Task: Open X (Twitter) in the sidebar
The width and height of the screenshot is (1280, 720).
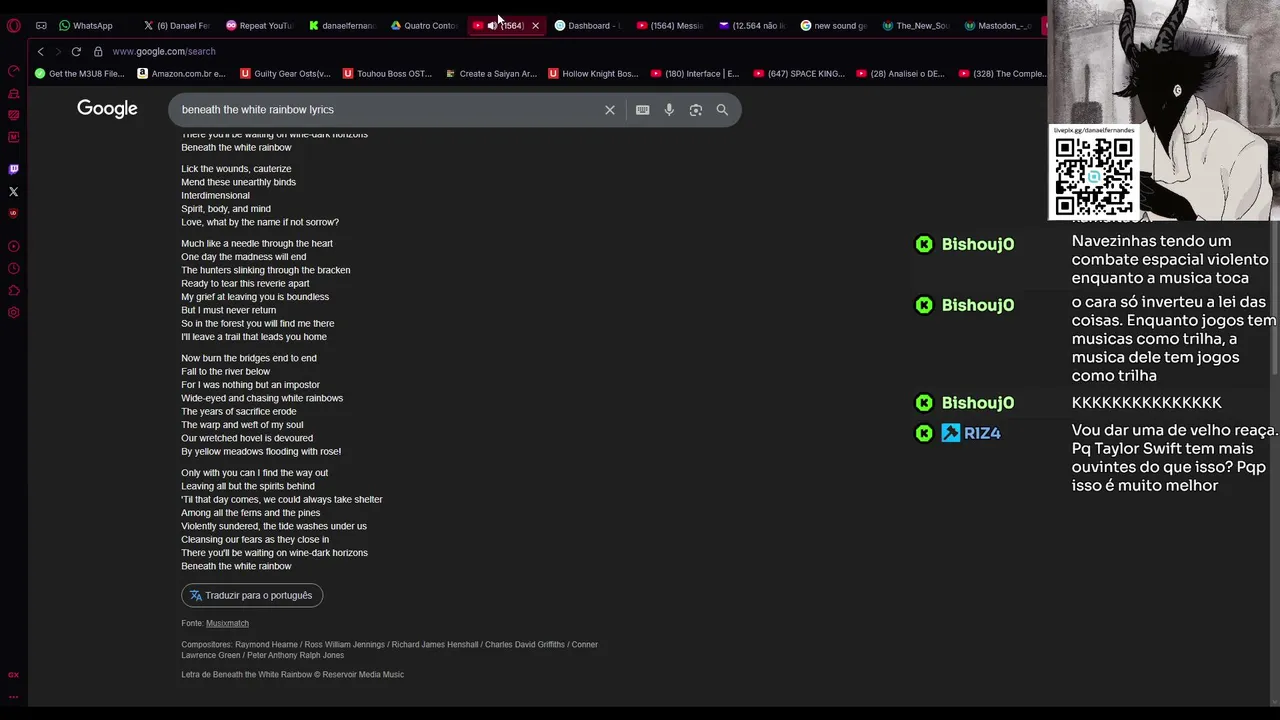Action: [x=13, y=191]
